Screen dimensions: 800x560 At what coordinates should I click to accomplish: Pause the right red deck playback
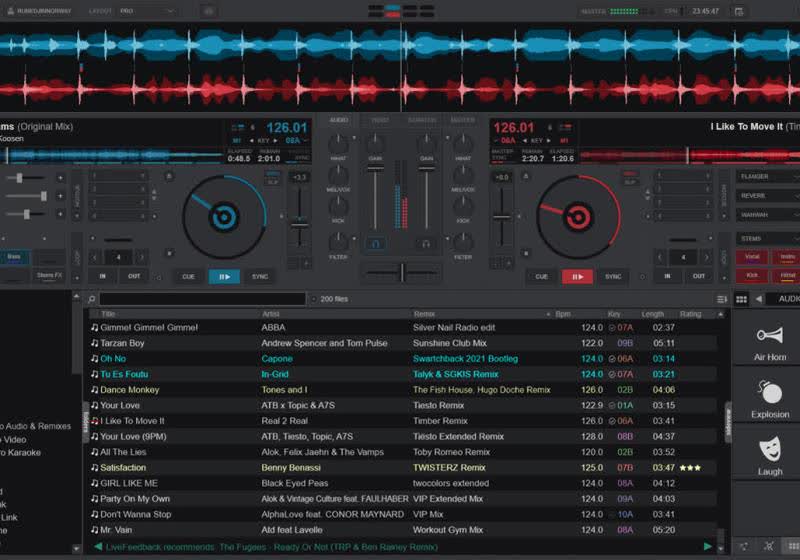[x=577, y=276]
